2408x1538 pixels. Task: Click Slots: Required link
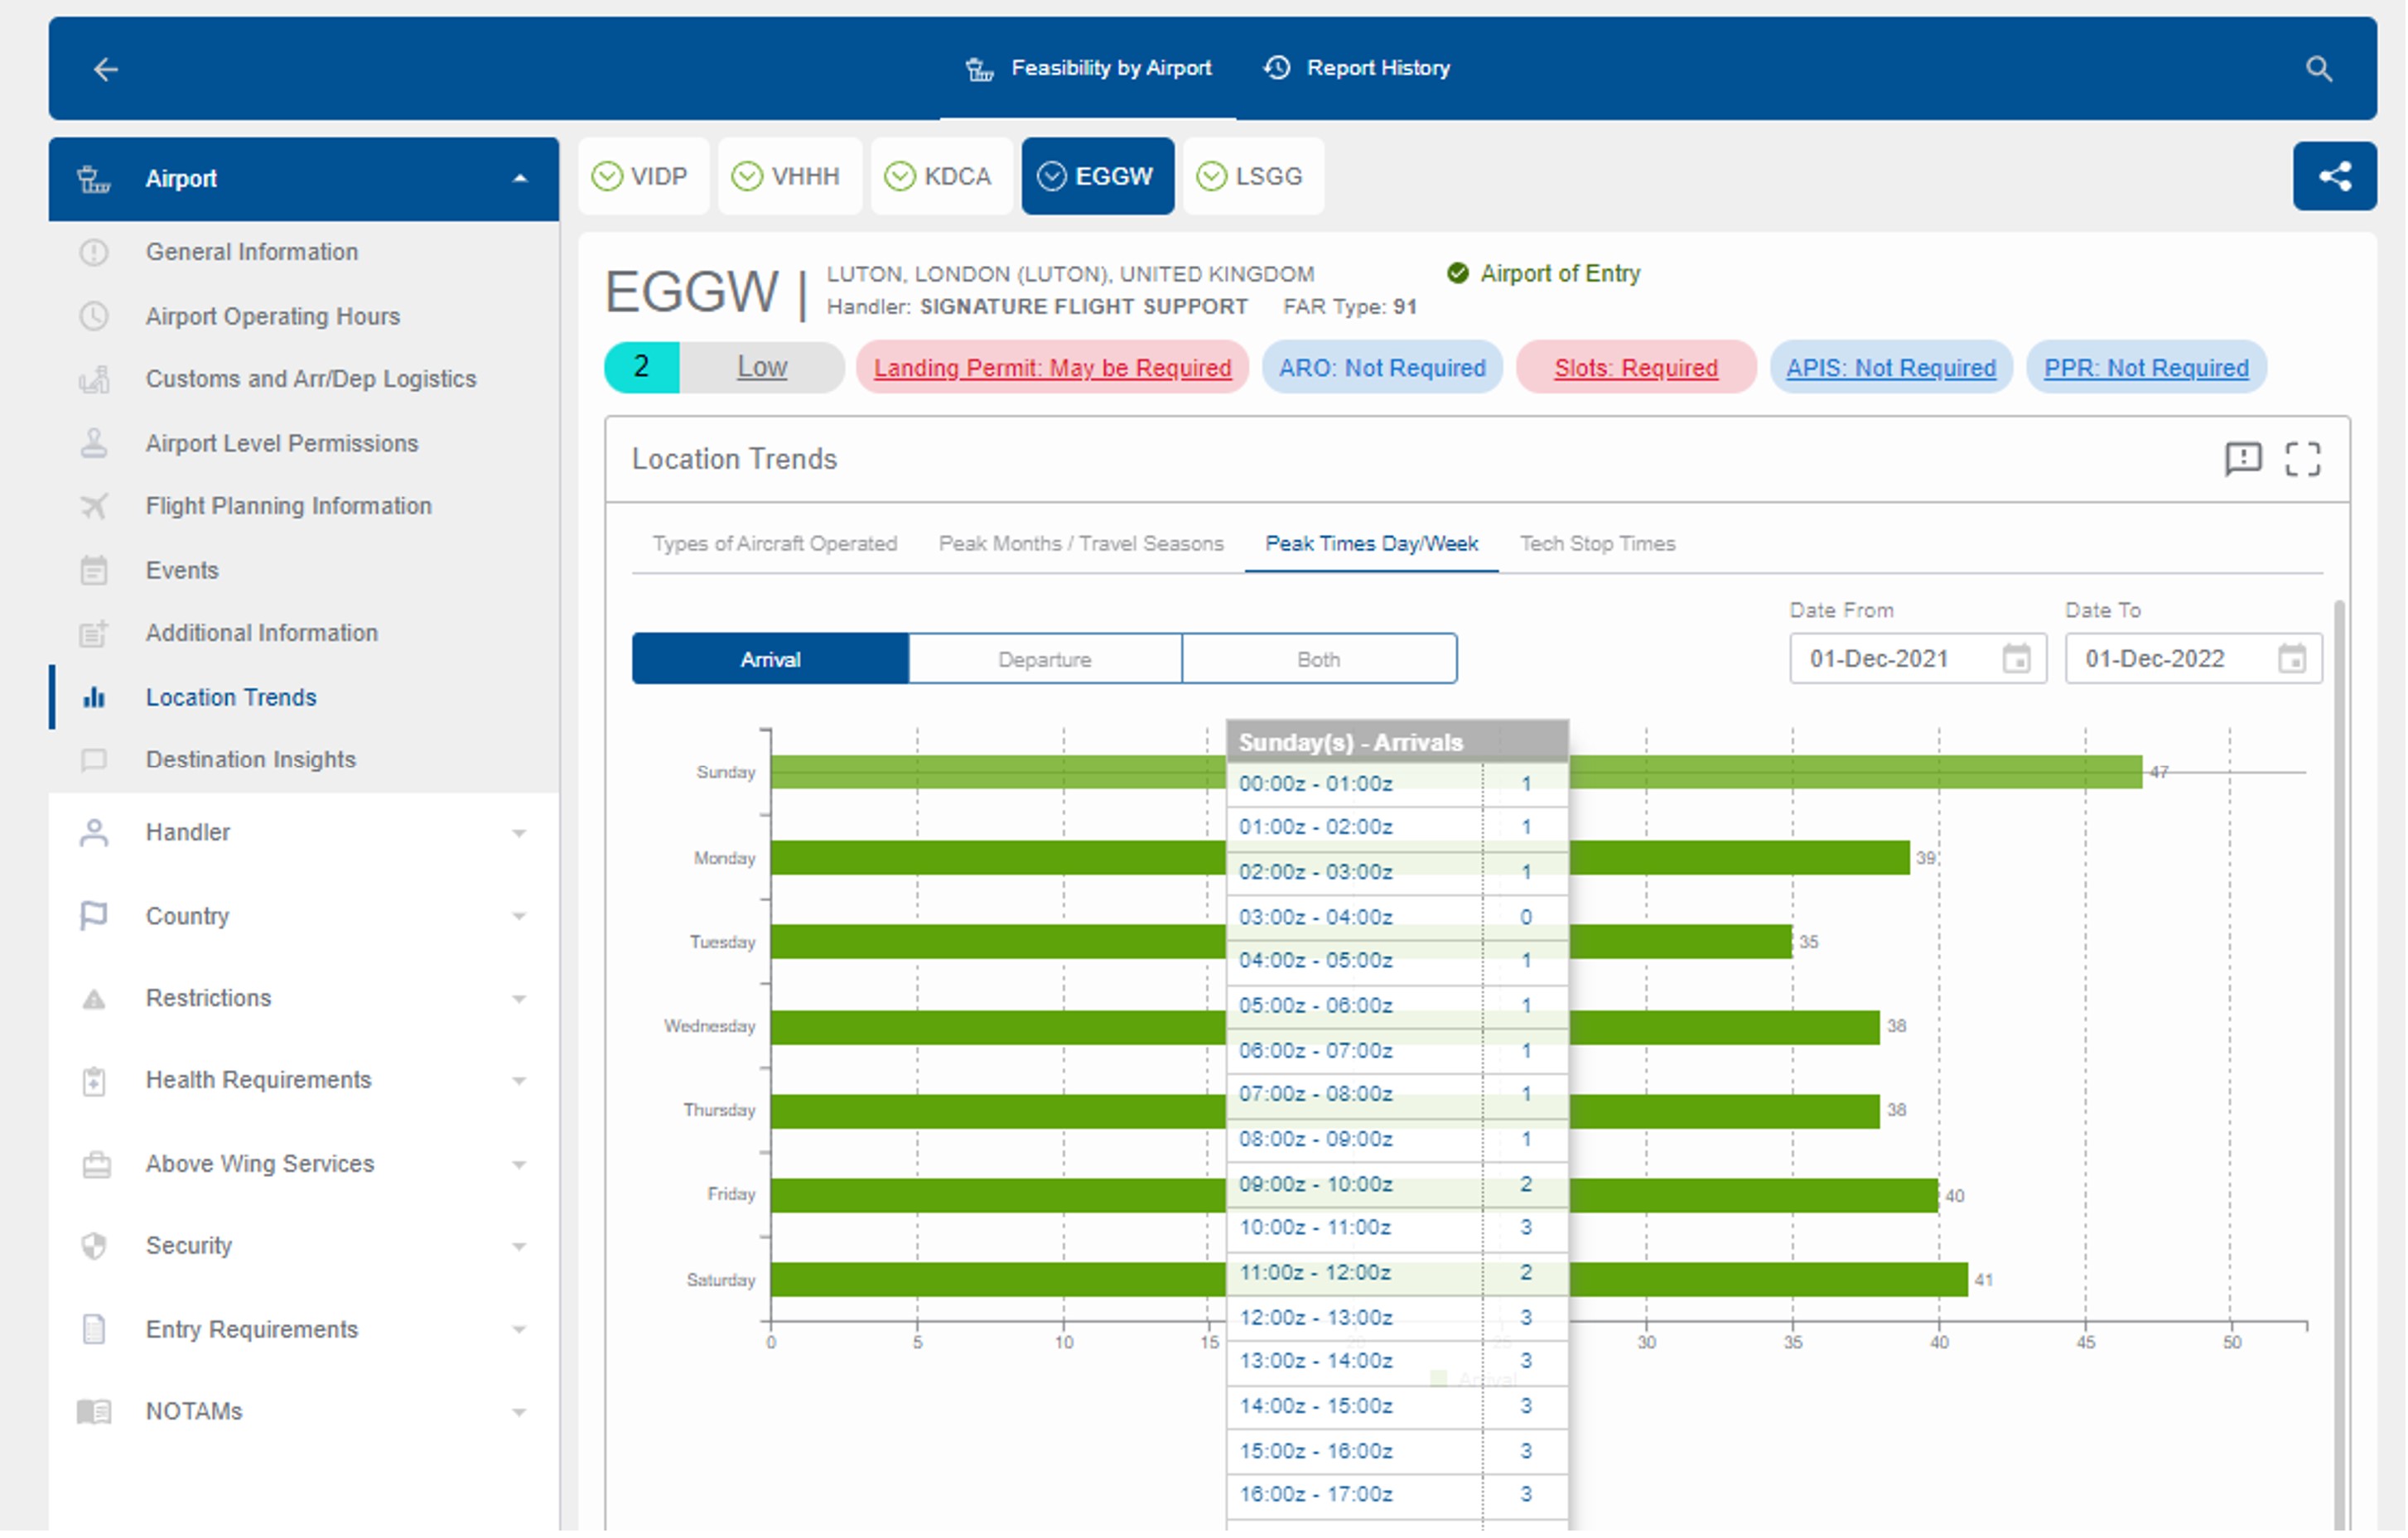(1636, 368)
